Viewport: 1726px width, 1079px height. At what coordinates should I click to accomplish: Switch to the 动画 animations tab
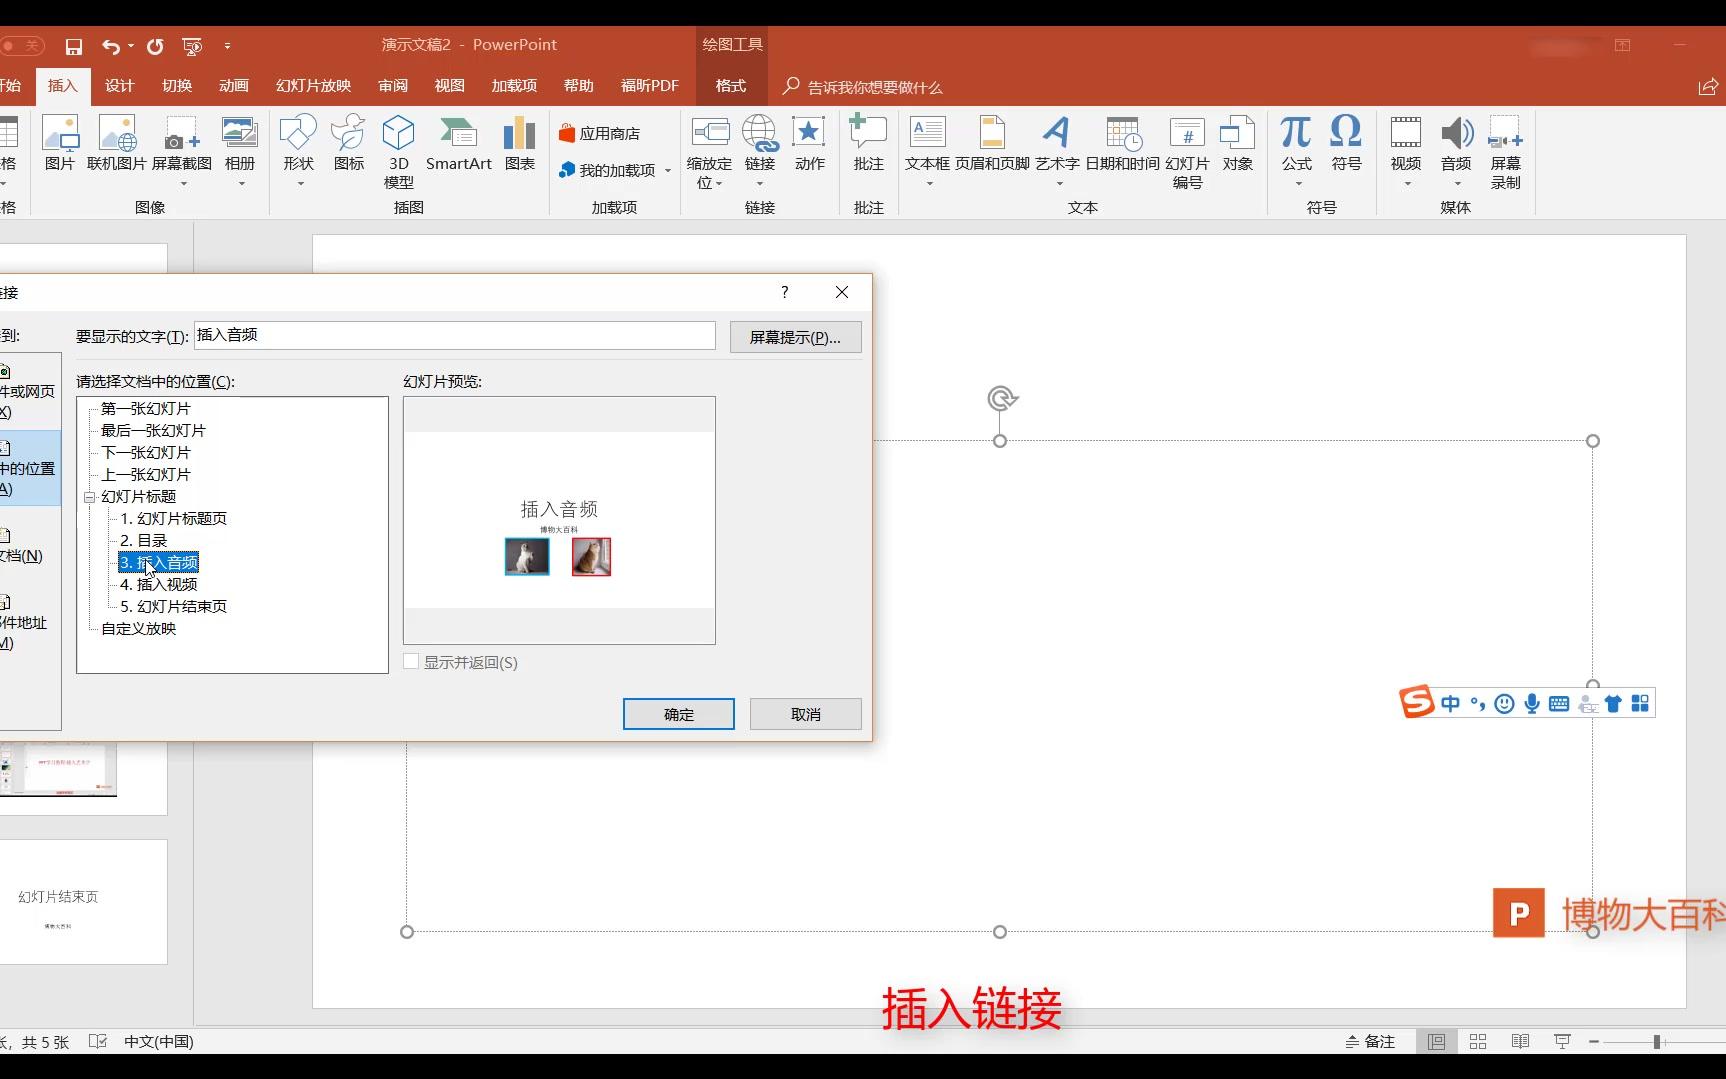coord(234,86)
